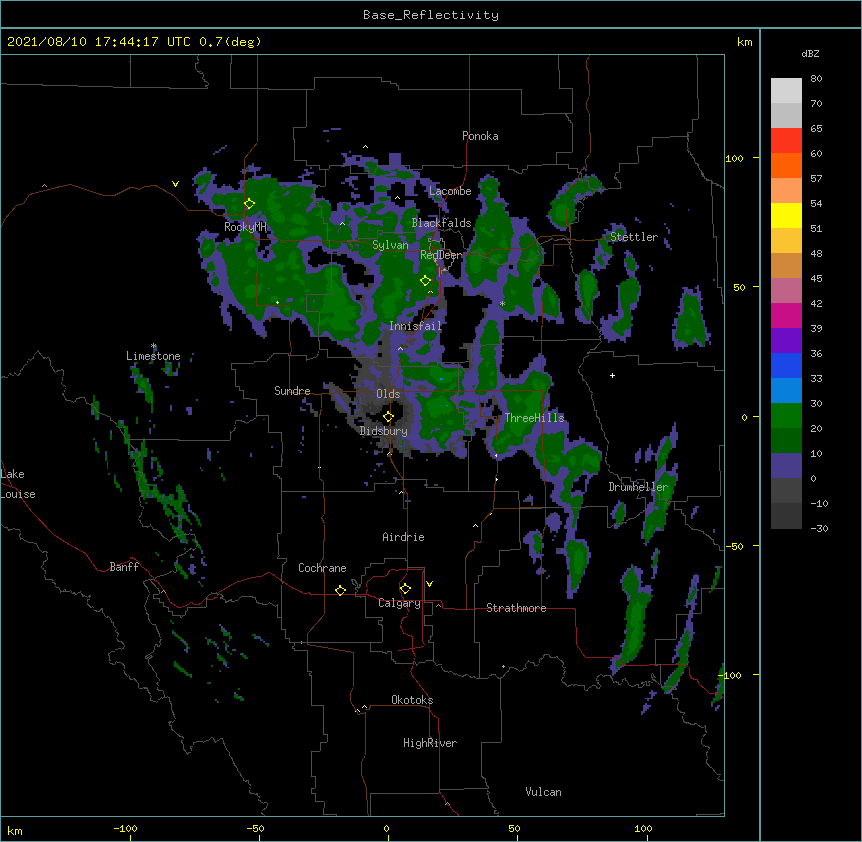Click the Sylvan label on the map
This screenshot has width=862, height=842.
pos(390,245)
